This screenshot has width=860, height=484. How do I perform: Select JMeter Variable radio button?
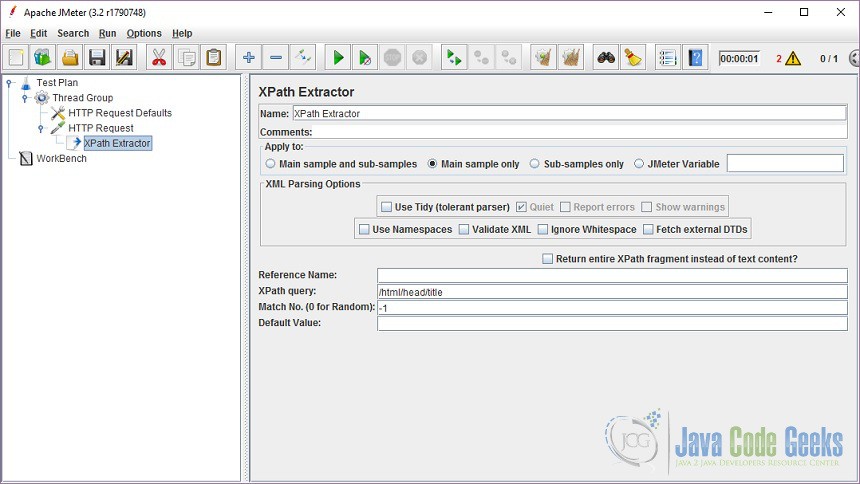(x=639, y=164)
